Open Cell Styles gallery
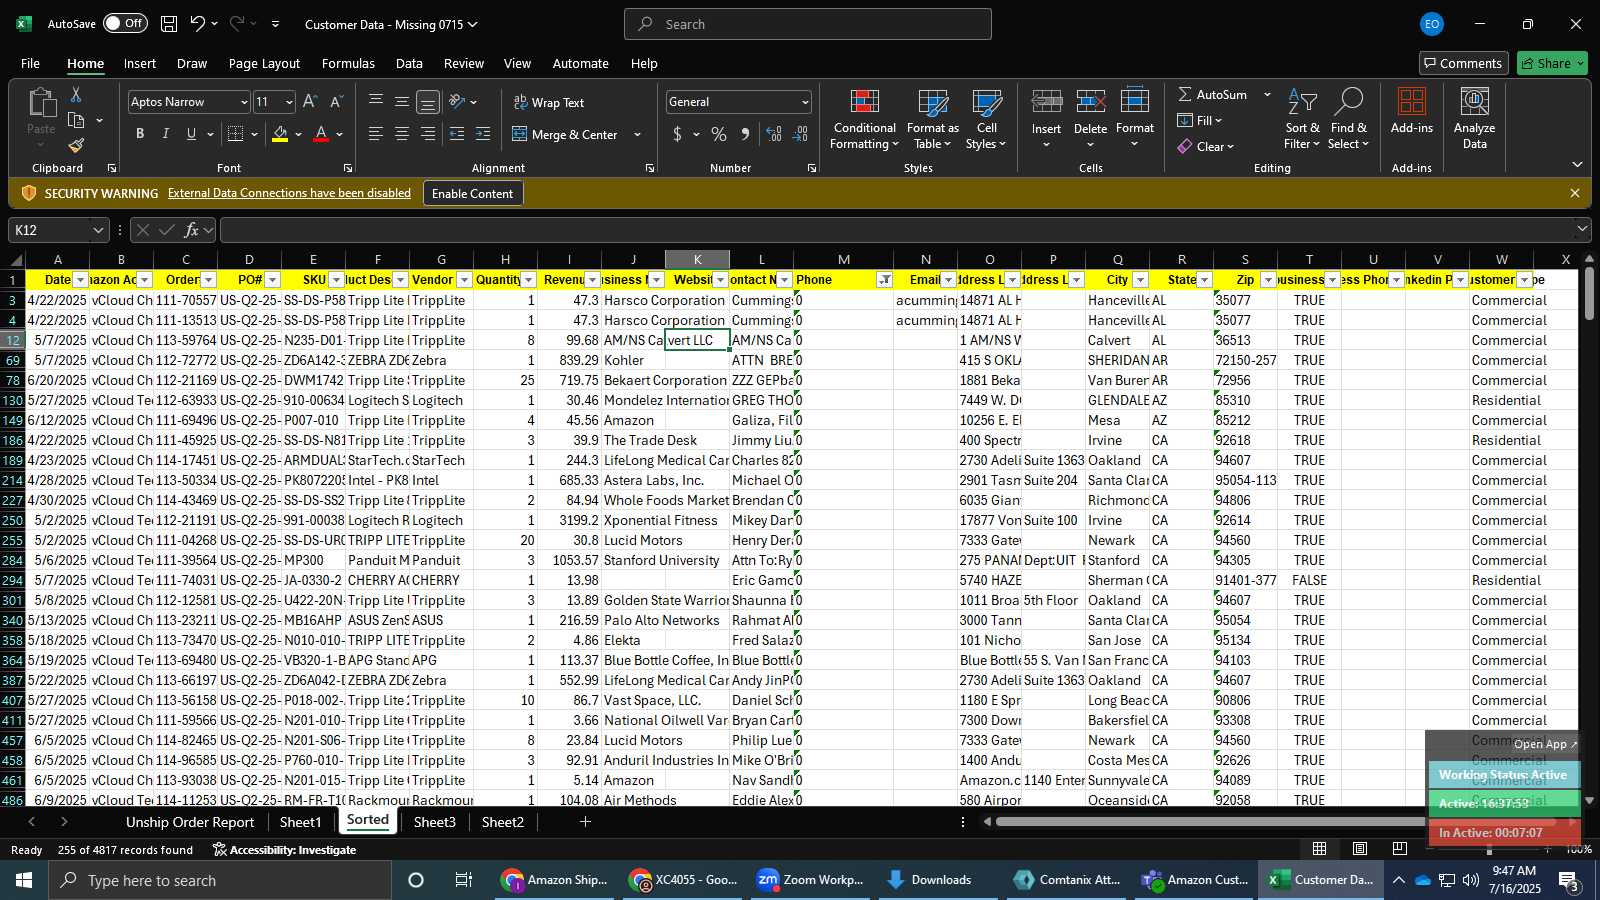 (986, 120)
